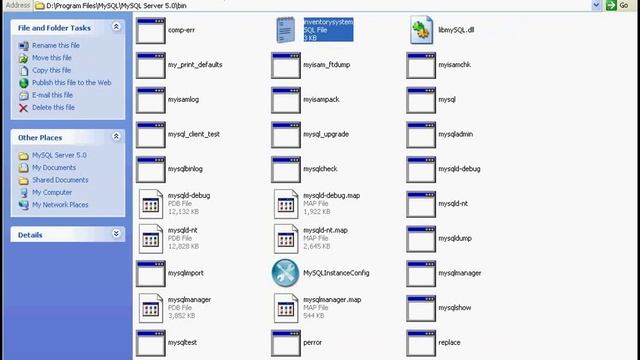
Task: Open the Address bar dropdown arrow
Action: tap(596, 5)
